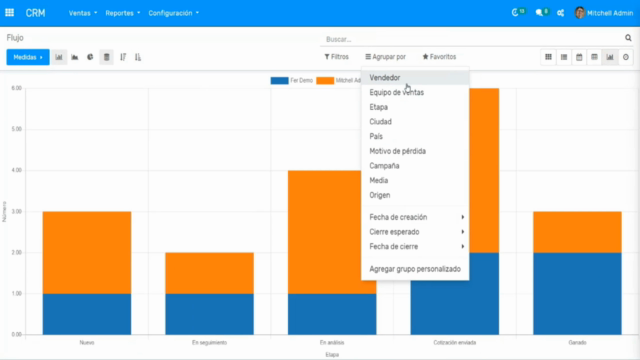The height and width of the screenshot is (360, 640).
Task: Open the Ventas menu
Action: [x=83, y=13]
